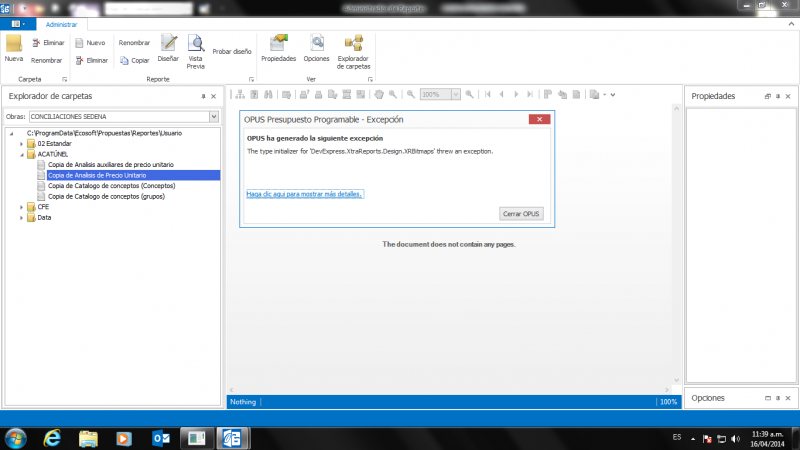The width and height of the screenshot is (800, 450).
Task: Expand the CFE folder in tree
Action: pos(21,207)
